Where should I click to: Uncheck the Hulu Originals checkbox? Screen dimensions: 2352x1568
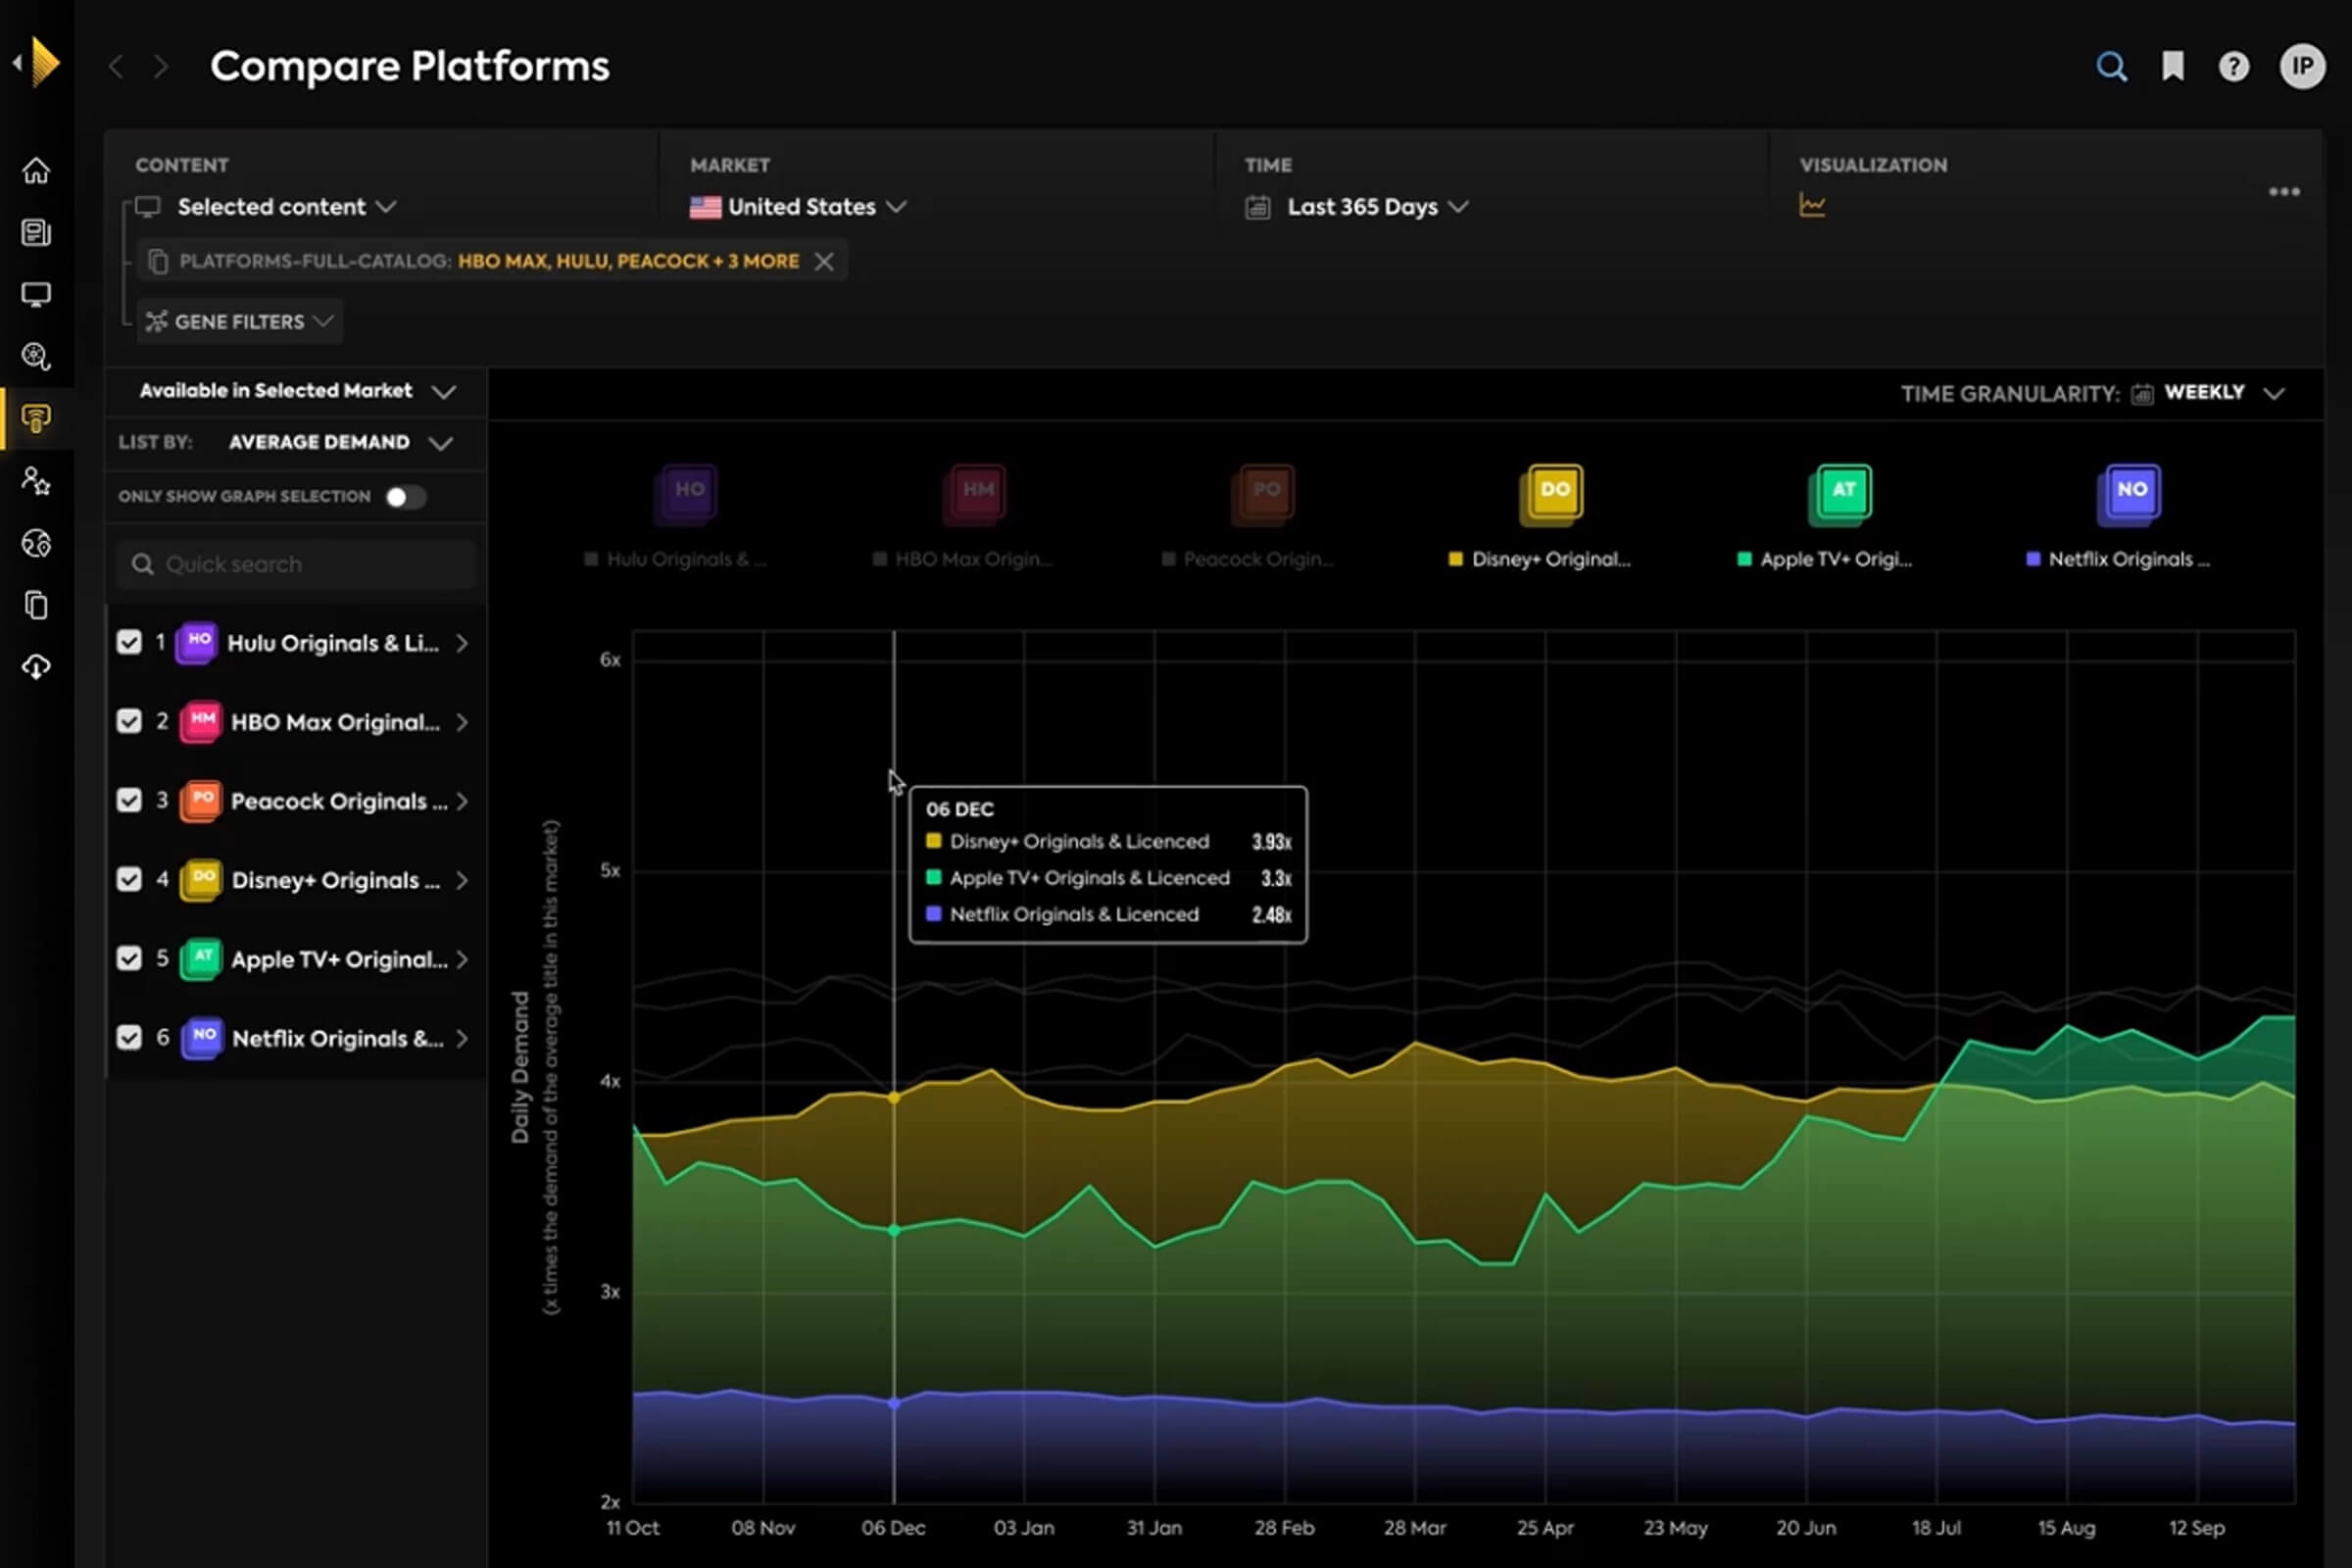(x=129, y=642)
